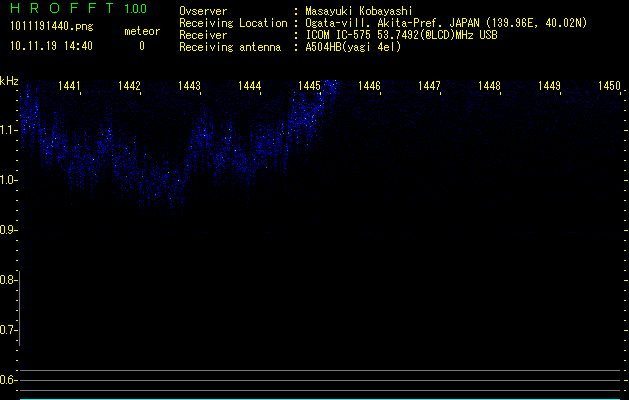This screenshot has height=400, width=629.
Task: Click the 1.0 kHz frequency label
Action: click(9, 180)
